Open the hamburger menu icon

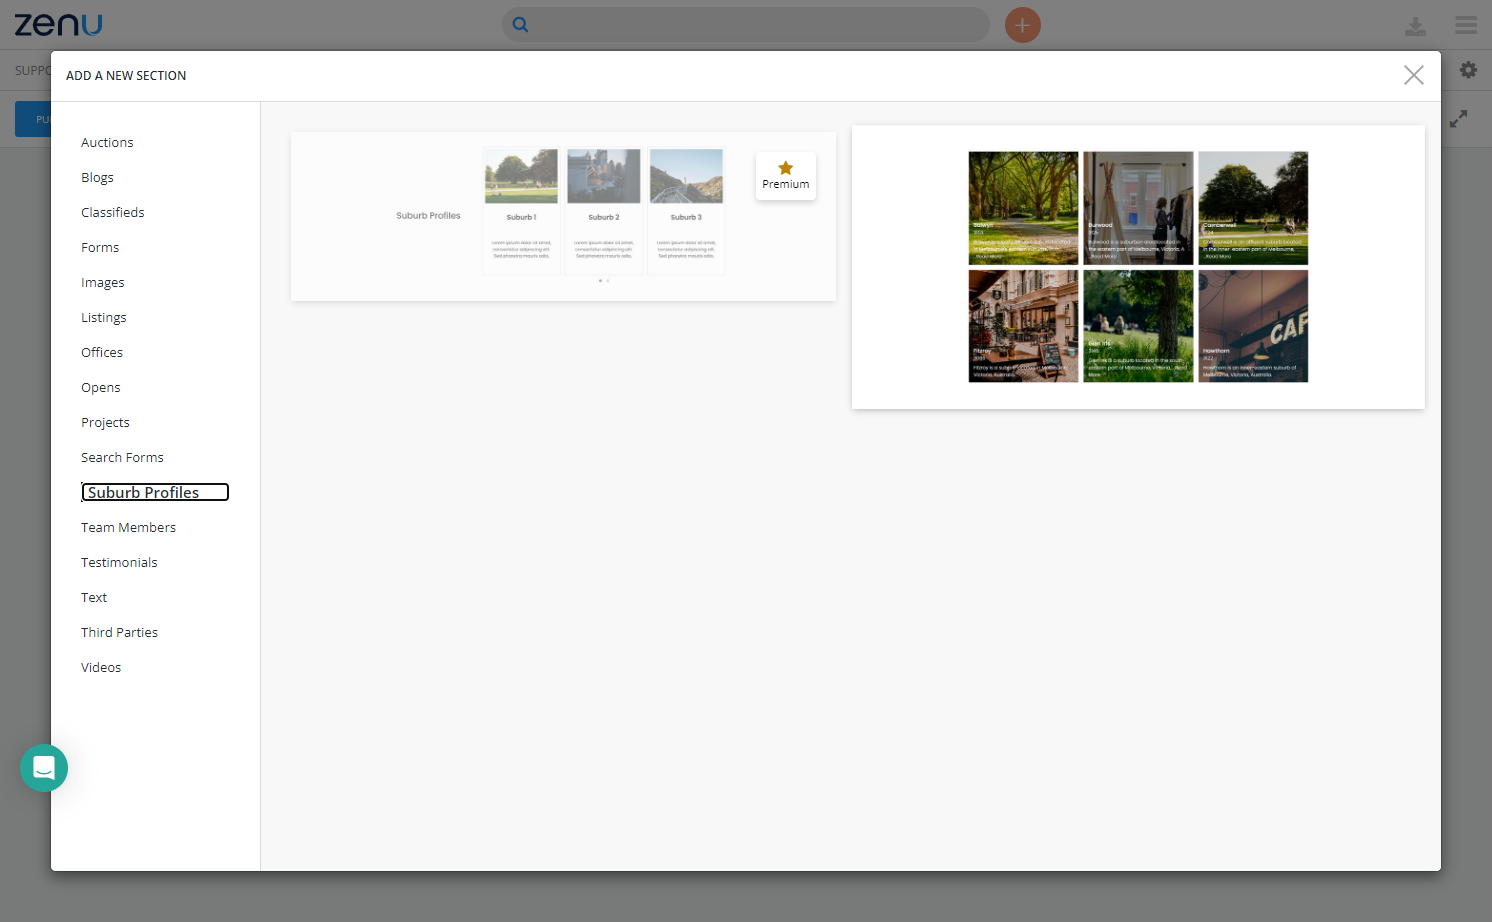(x=1466, y=25)
